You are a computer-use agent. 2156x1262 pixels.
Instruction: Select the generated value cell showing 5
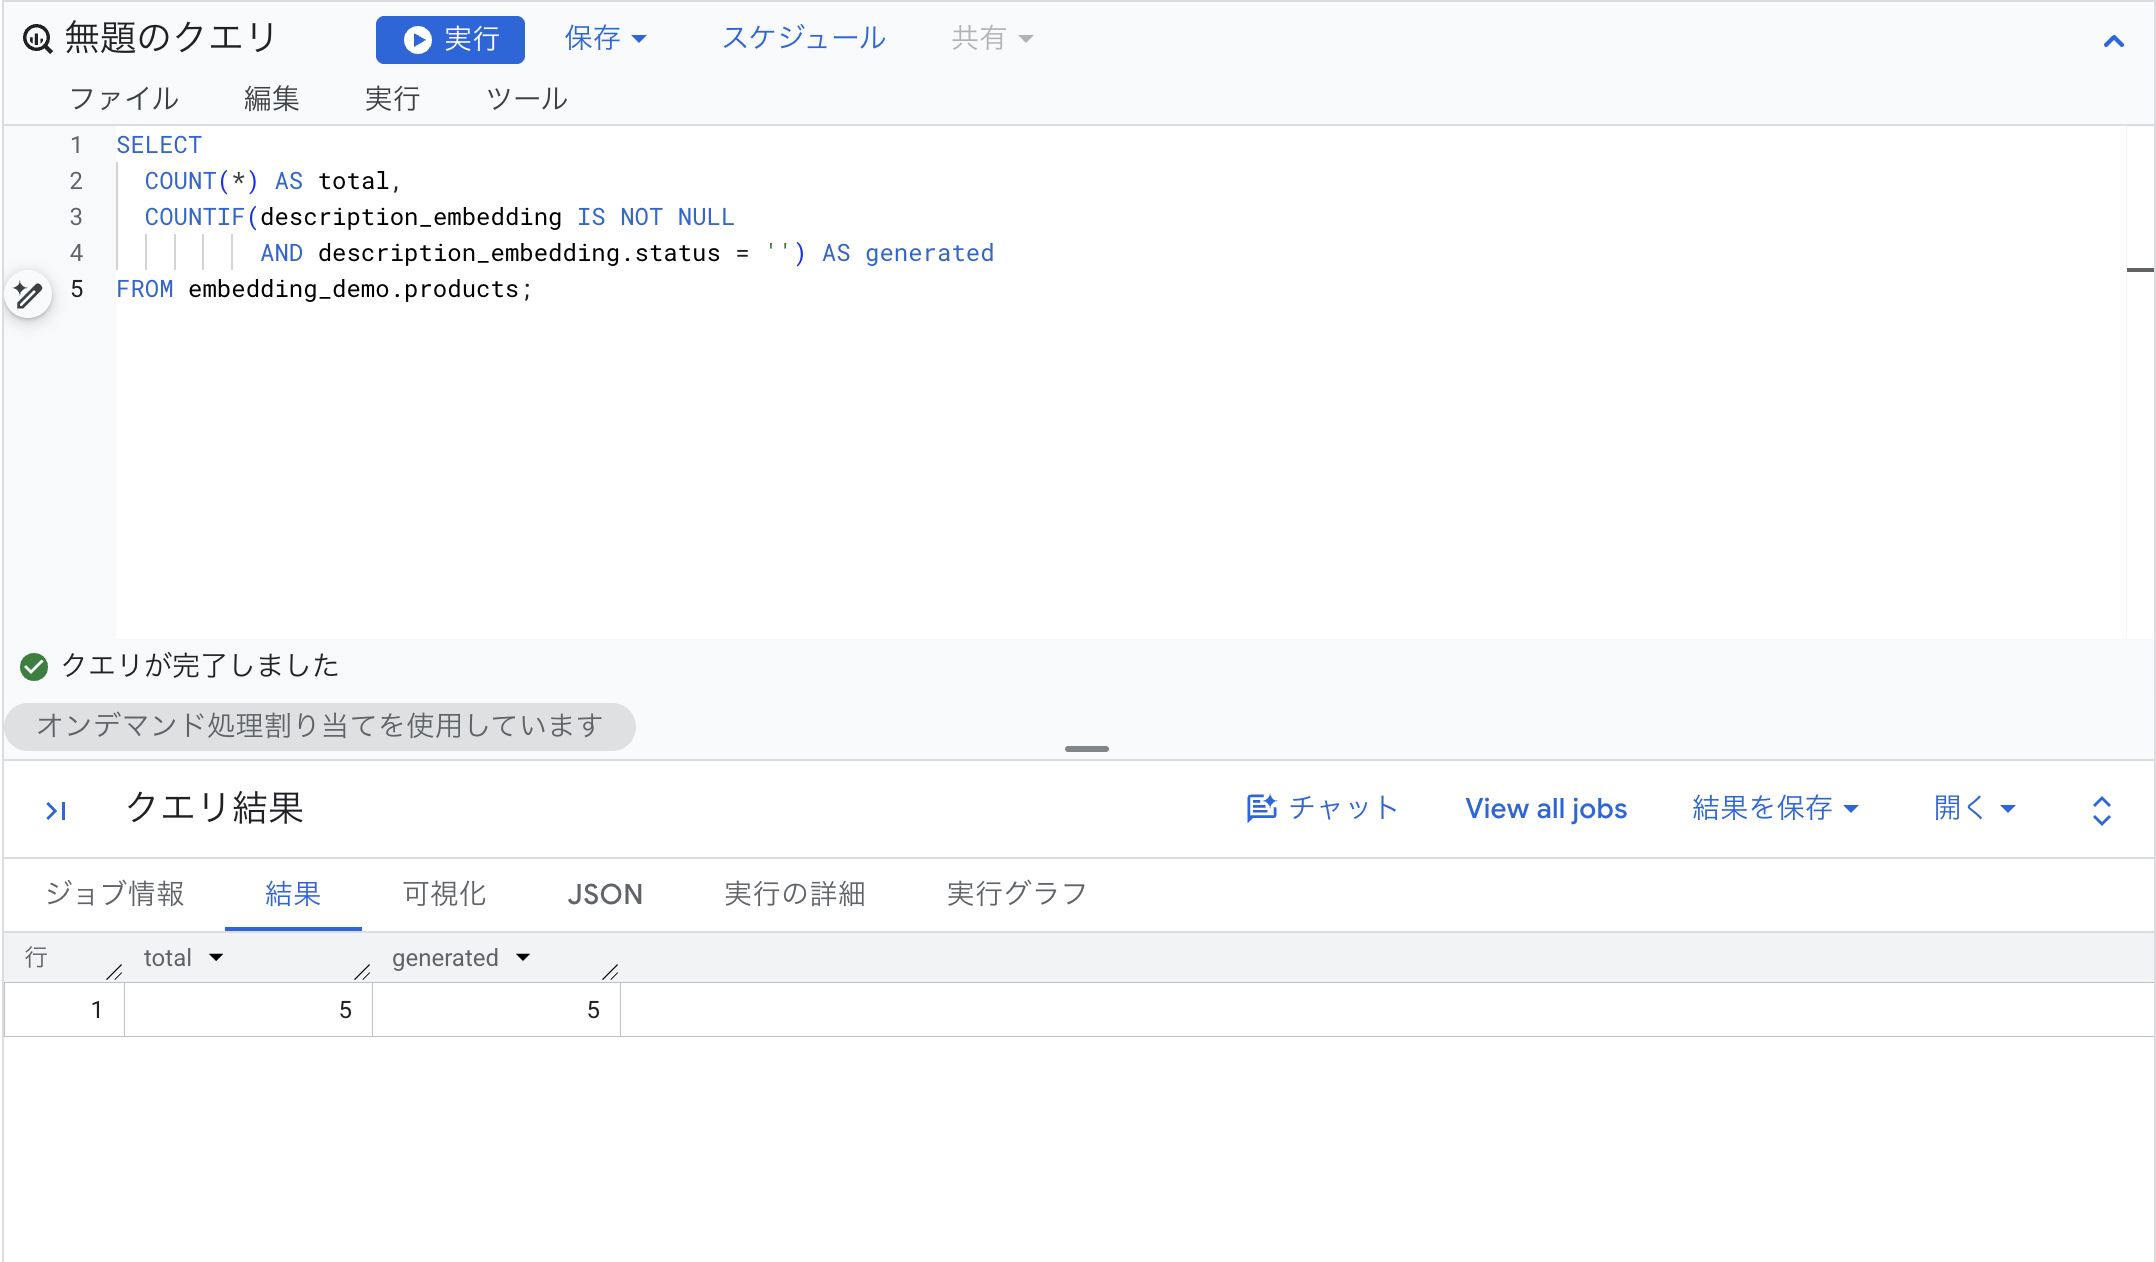point(496,1010)
